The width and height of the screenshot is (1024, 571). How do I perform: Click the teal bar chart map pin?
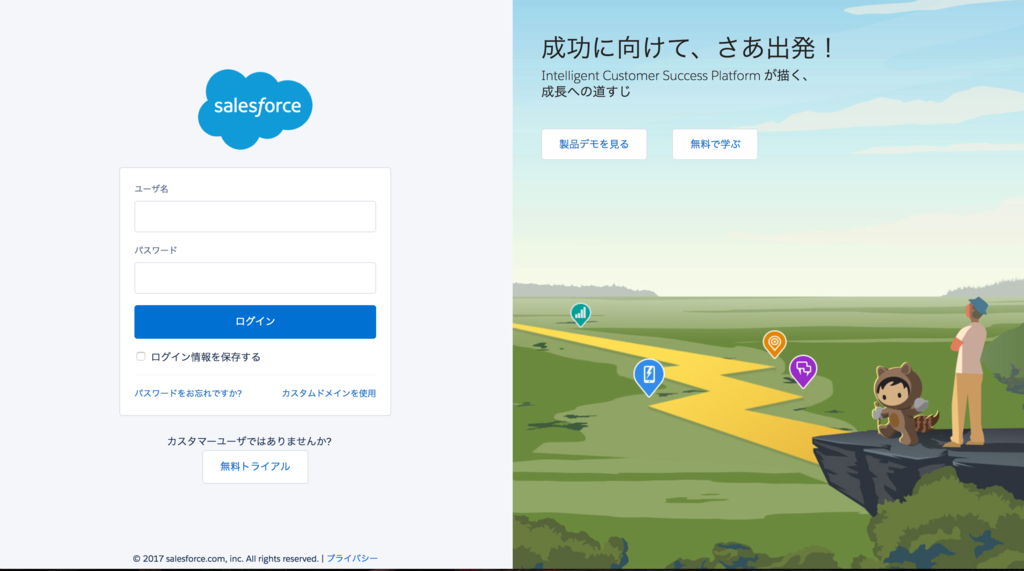[580, 314]
